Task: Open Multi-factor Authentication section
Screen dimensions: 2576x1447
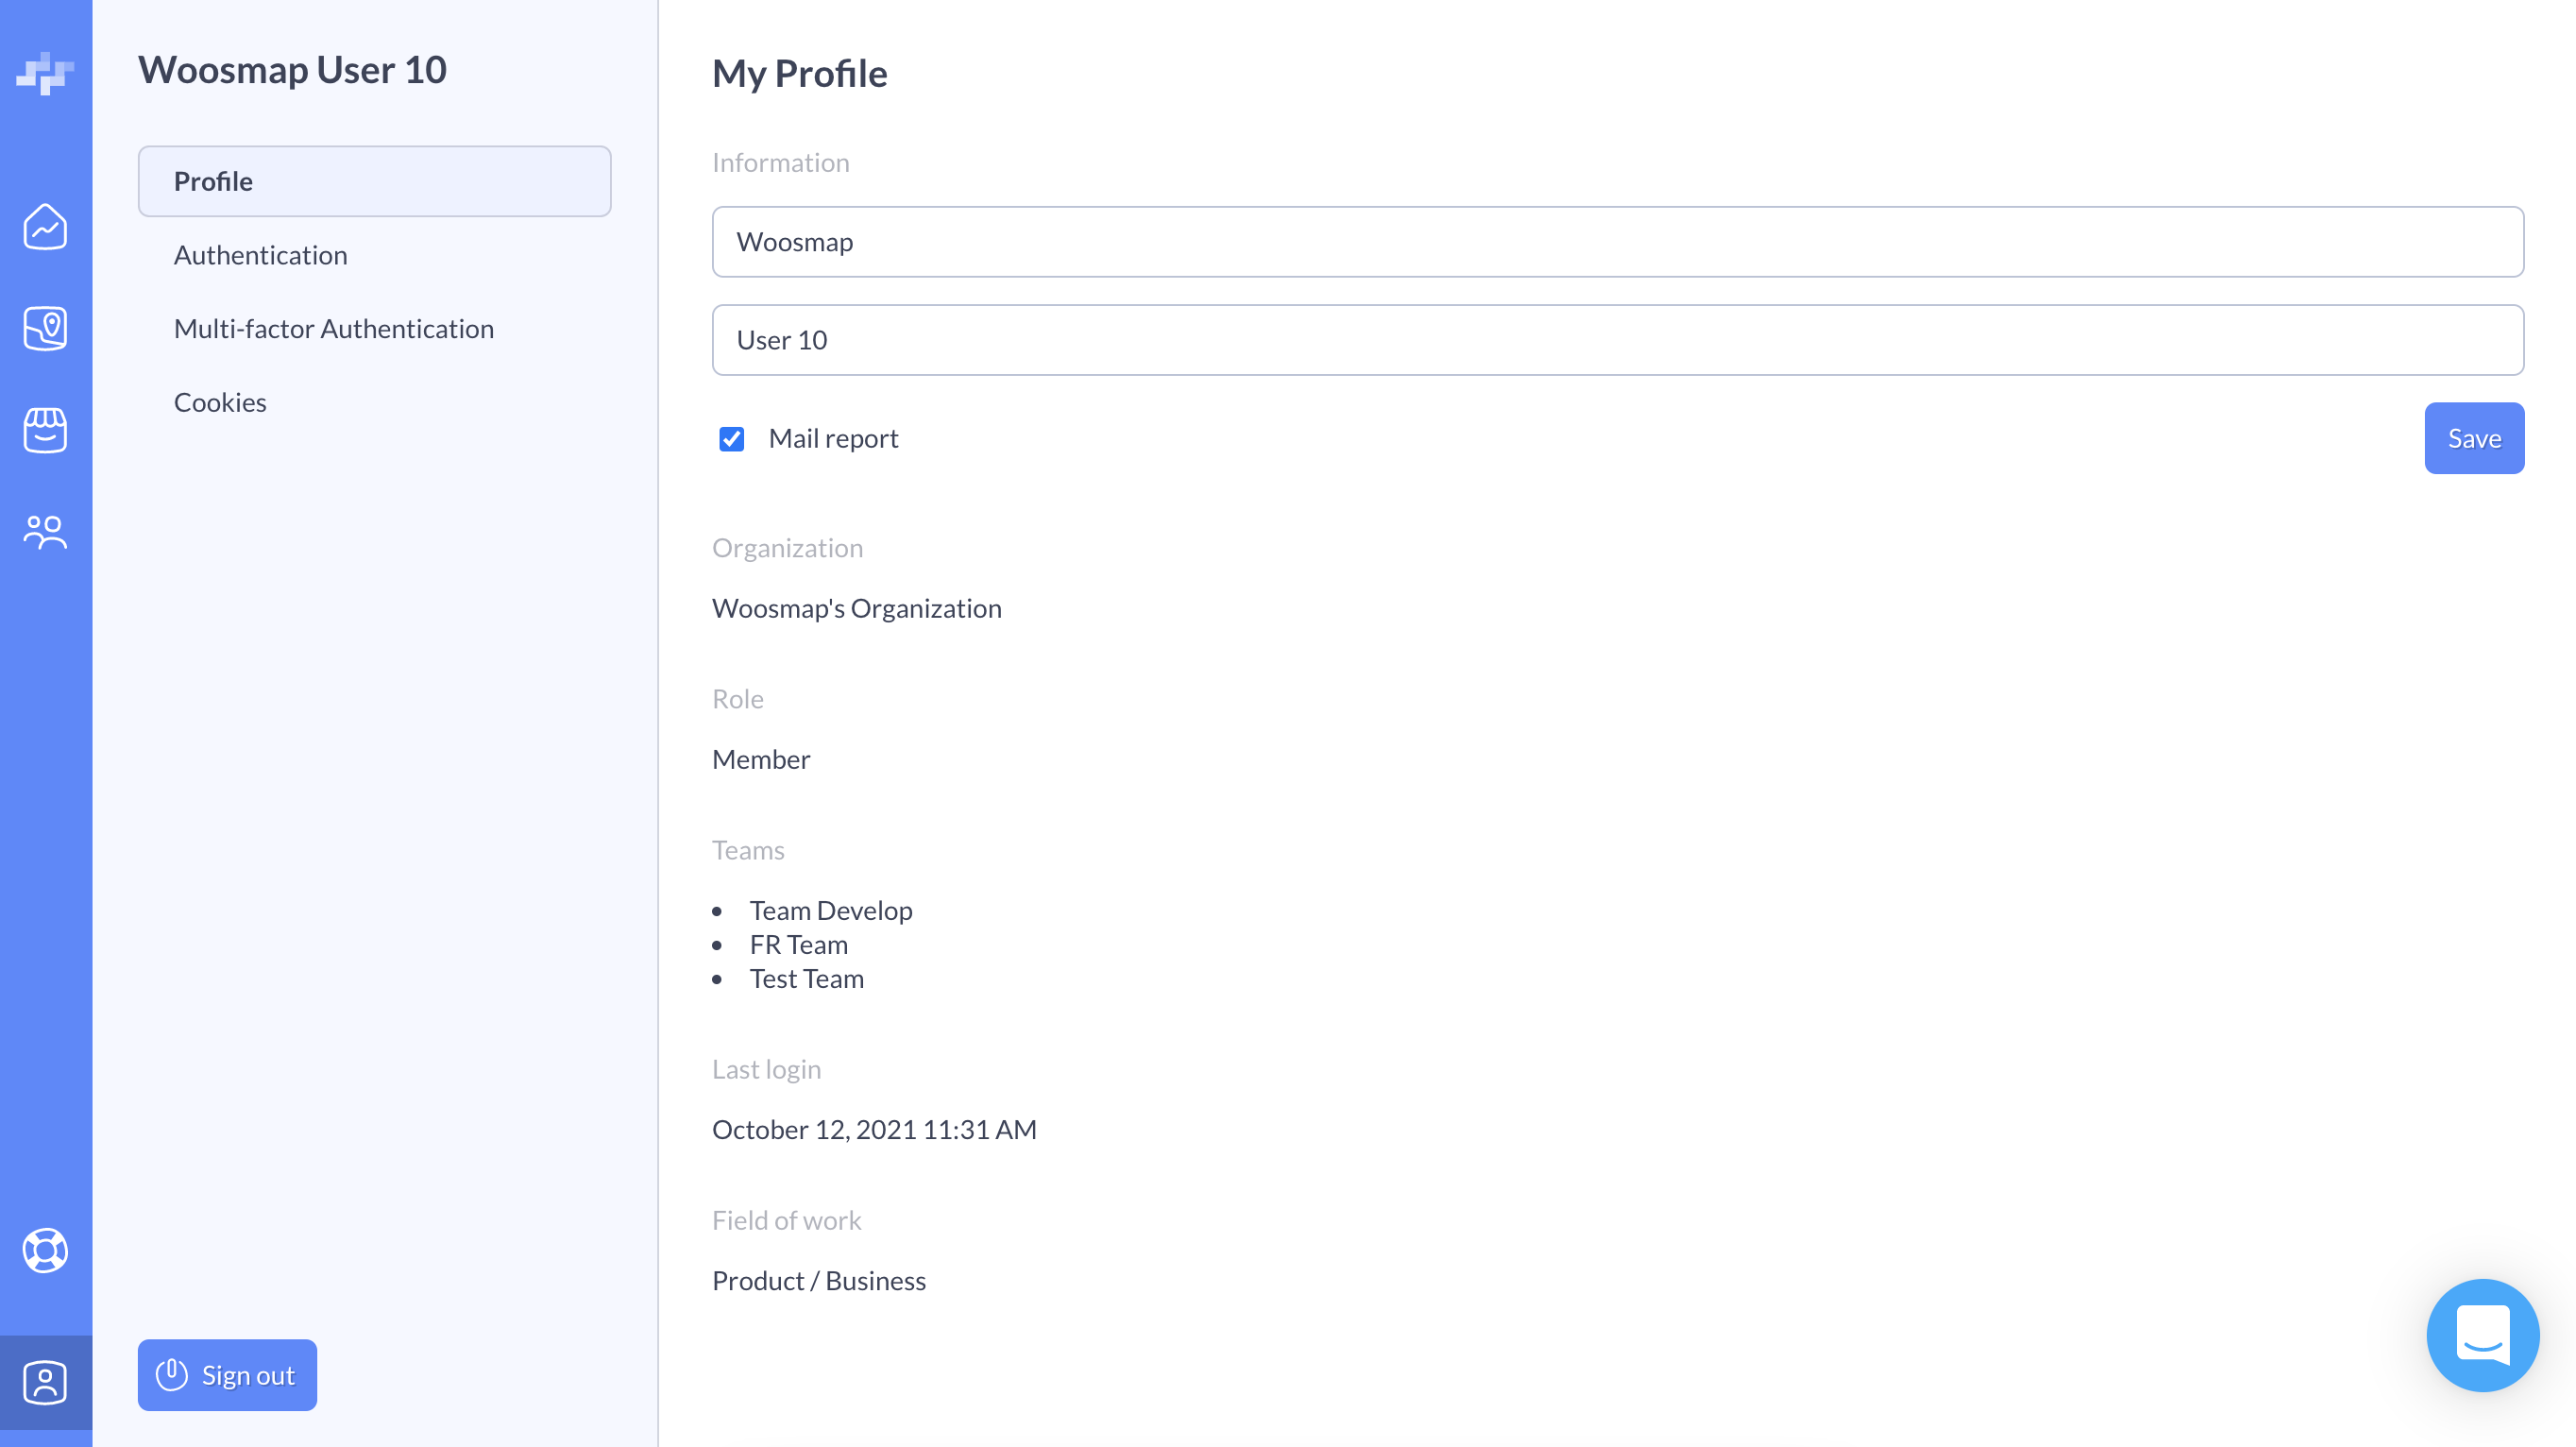Action: click(x=333, y=328)
